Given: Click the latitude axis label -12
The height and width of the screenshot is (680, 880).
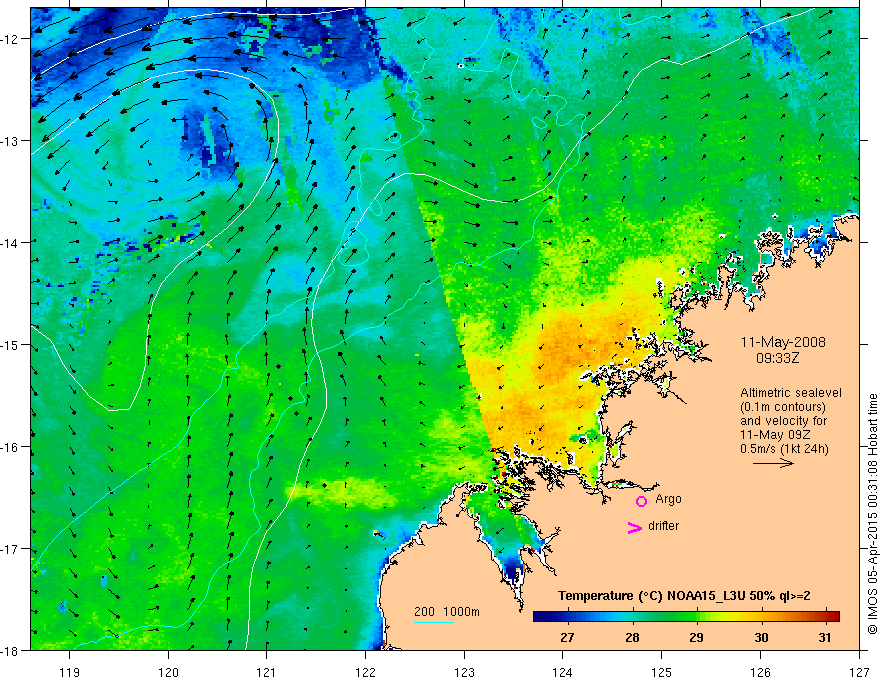Looking at the screenshot, I should click(x=11, y=39).
